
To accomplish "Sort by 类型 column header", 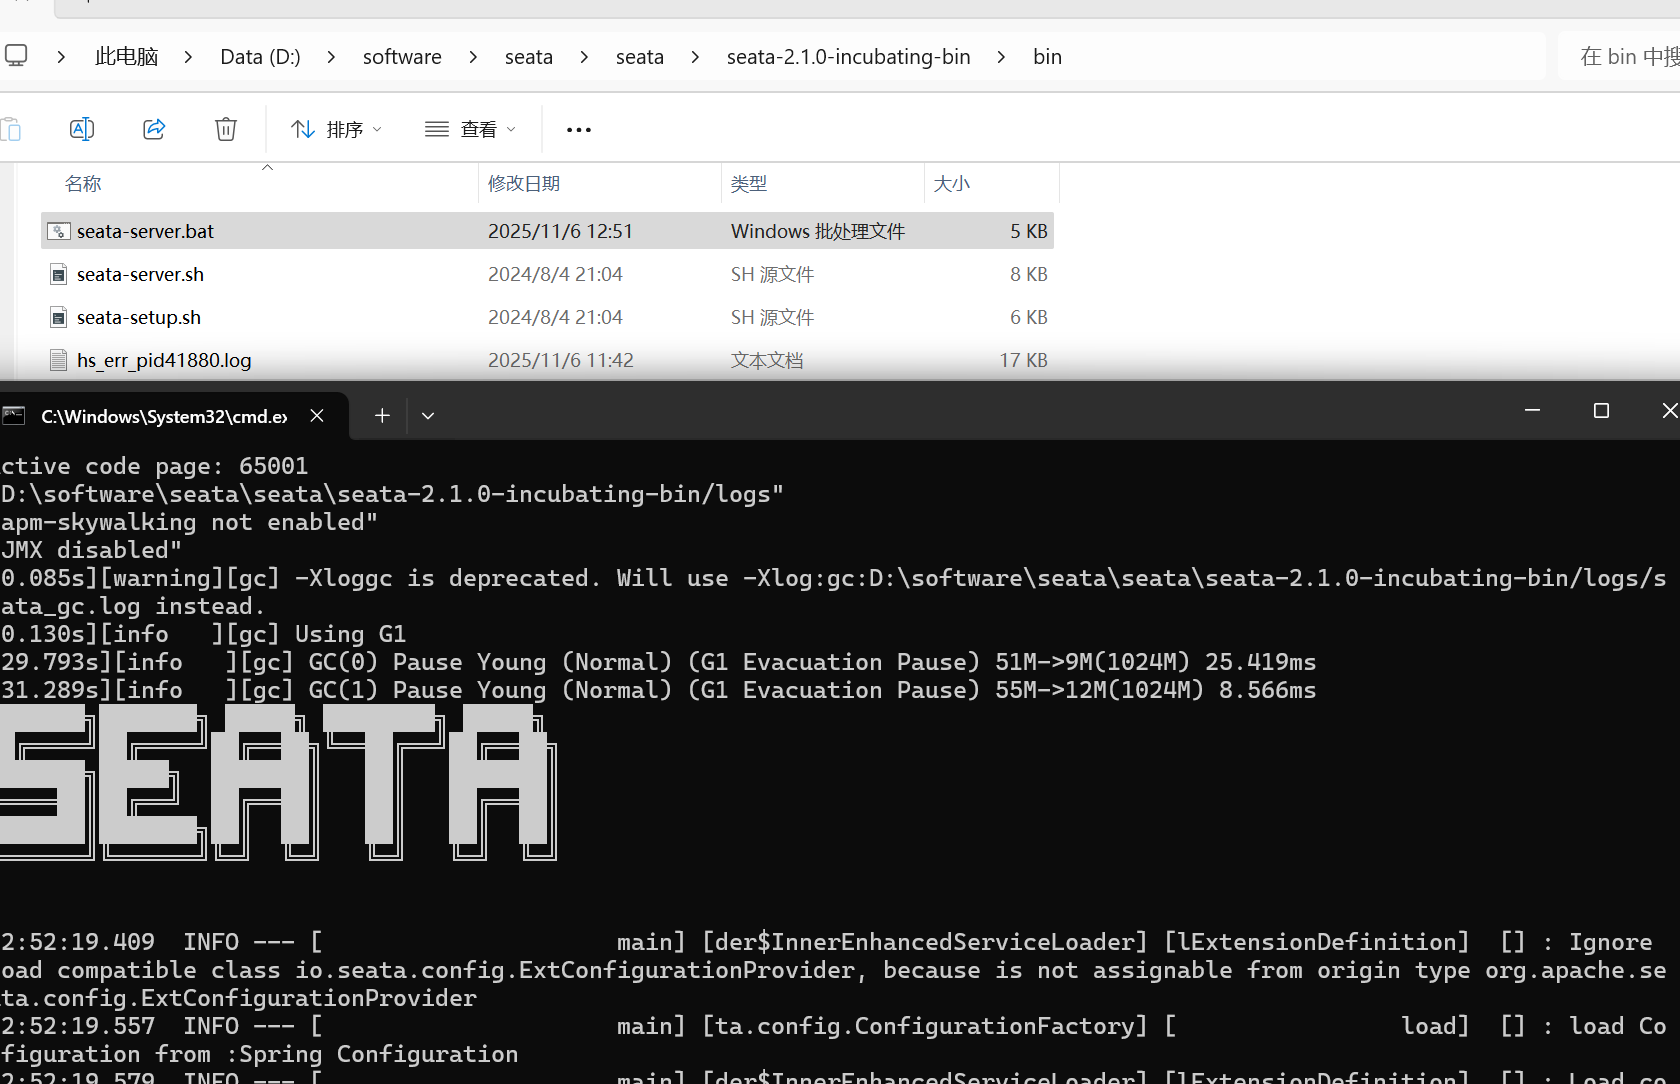I will click(749, 184).
